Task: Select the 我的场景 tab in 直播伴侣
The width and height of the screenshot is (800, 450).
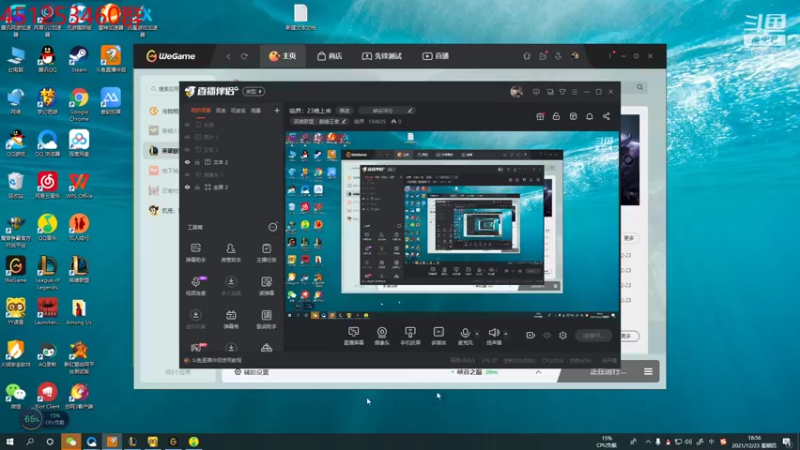Action: tap(201, 110)
